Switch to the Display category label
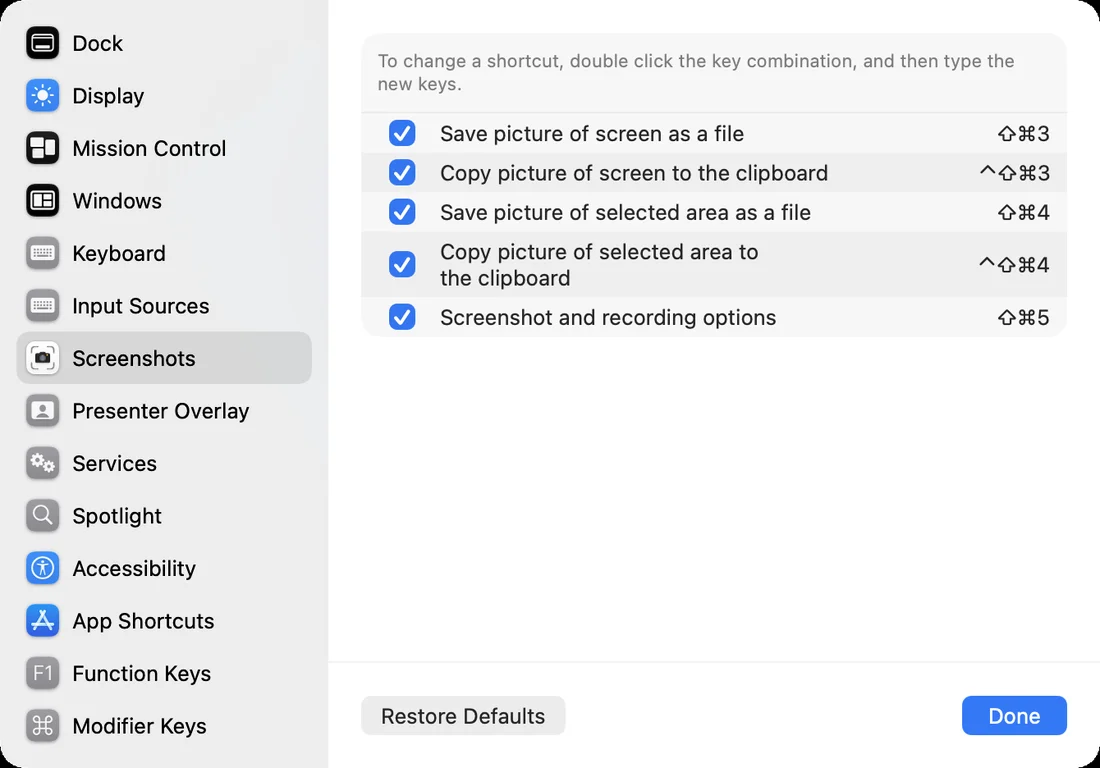The image size is (1100, 768). point(108,96)
